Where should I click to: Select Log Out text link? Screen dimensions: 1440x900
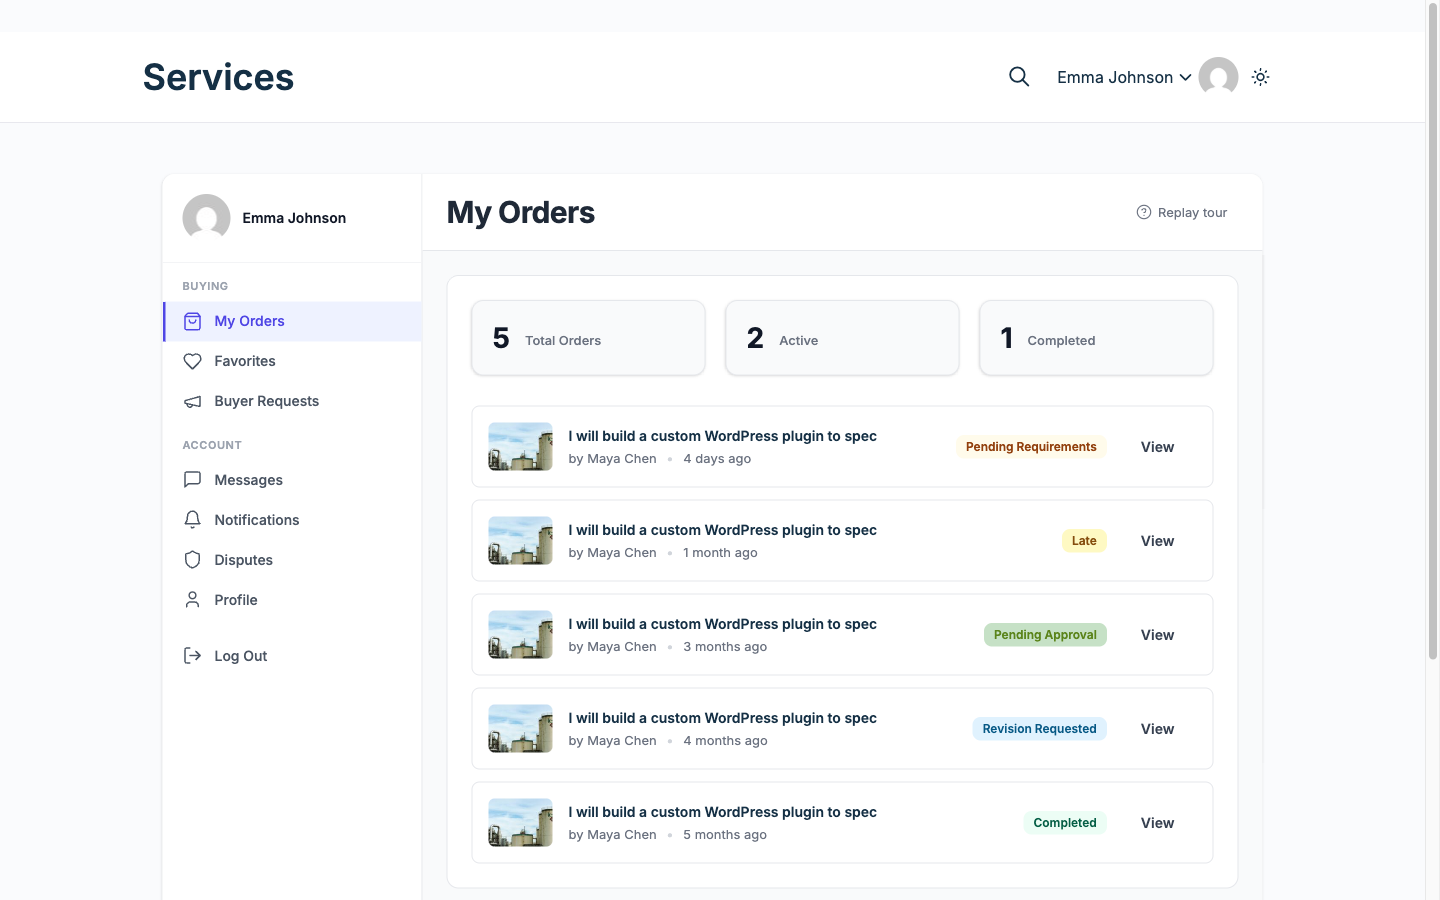(241, 656)
